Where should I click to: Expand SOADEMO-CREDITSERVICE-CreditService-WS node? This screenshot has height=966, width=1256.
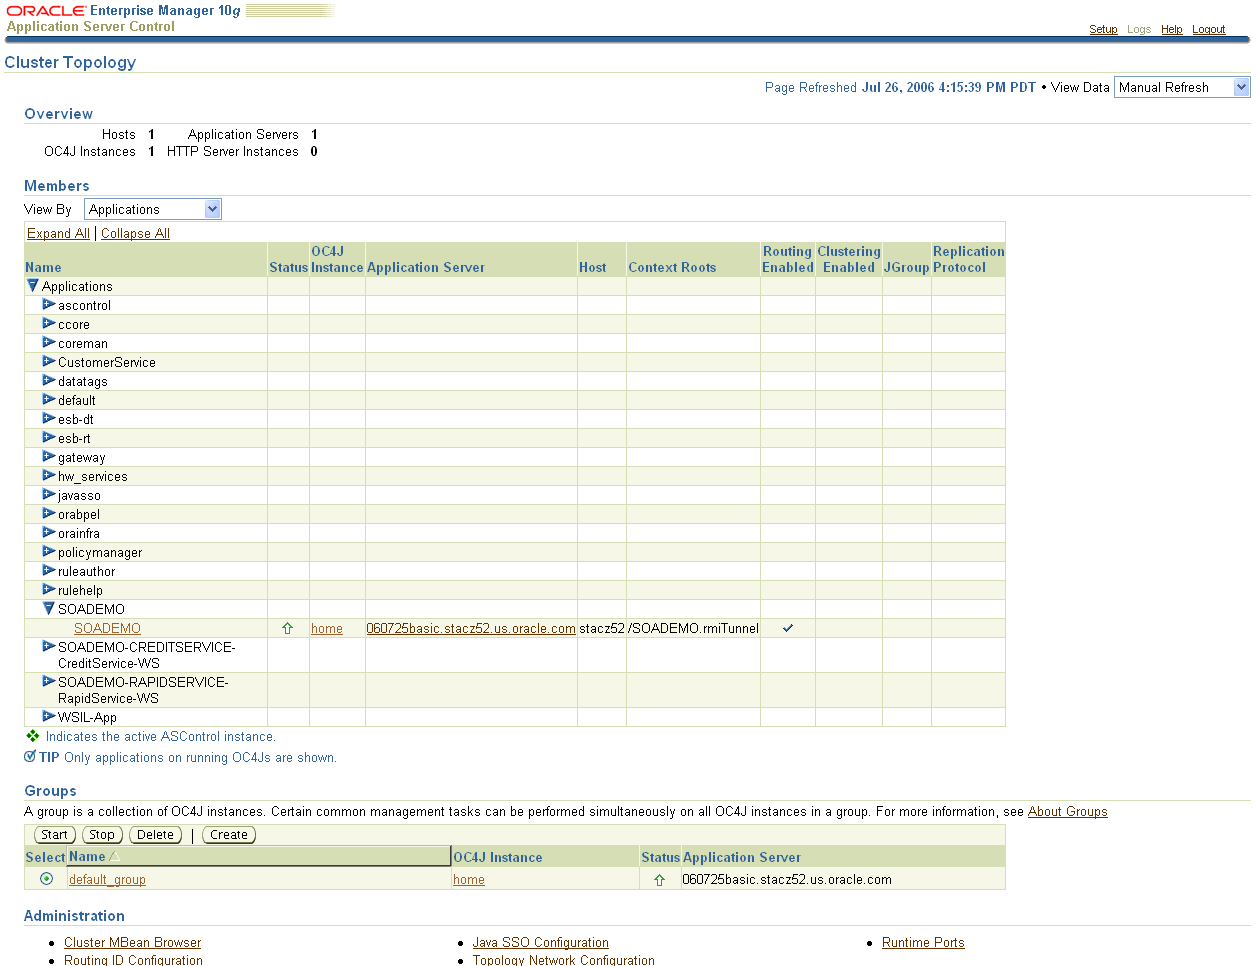coord(48,647)
